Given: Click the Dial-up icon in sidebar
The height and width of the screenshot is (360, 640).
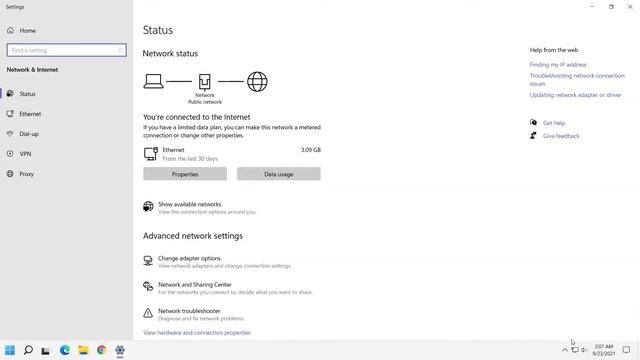Looking at the screenshot, I should [x=10, y=133].
